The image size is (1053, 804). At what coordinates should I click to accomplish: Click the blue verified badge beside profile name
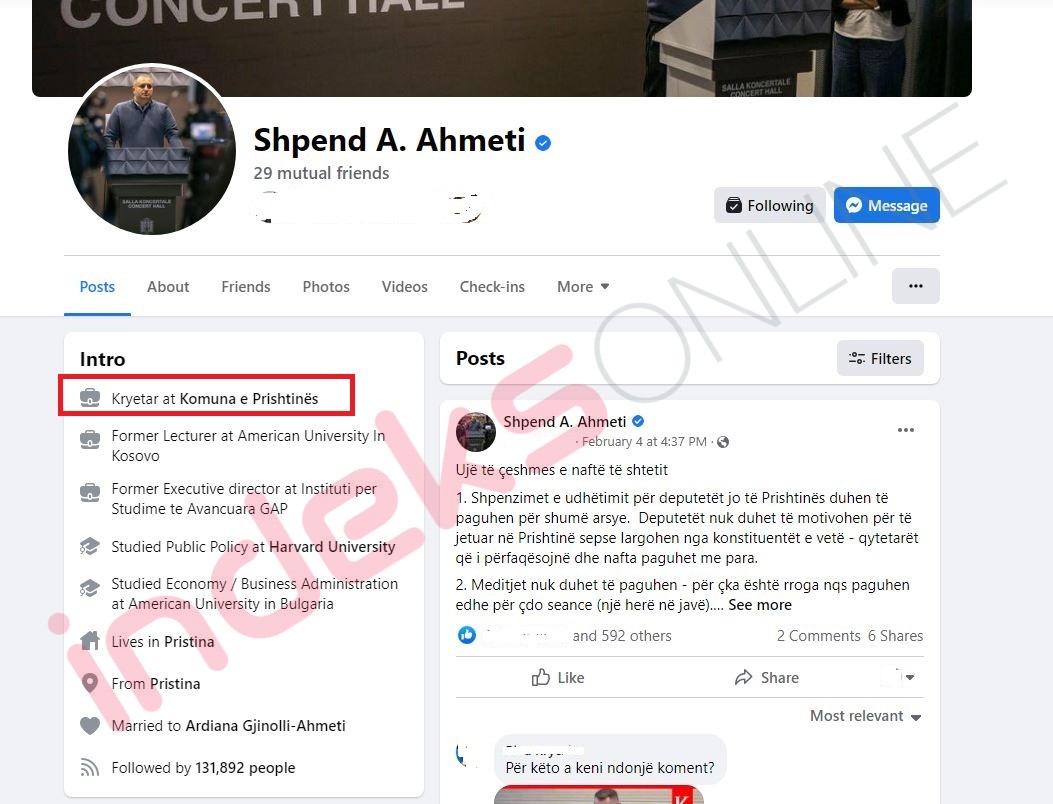[x=543, y=143]
